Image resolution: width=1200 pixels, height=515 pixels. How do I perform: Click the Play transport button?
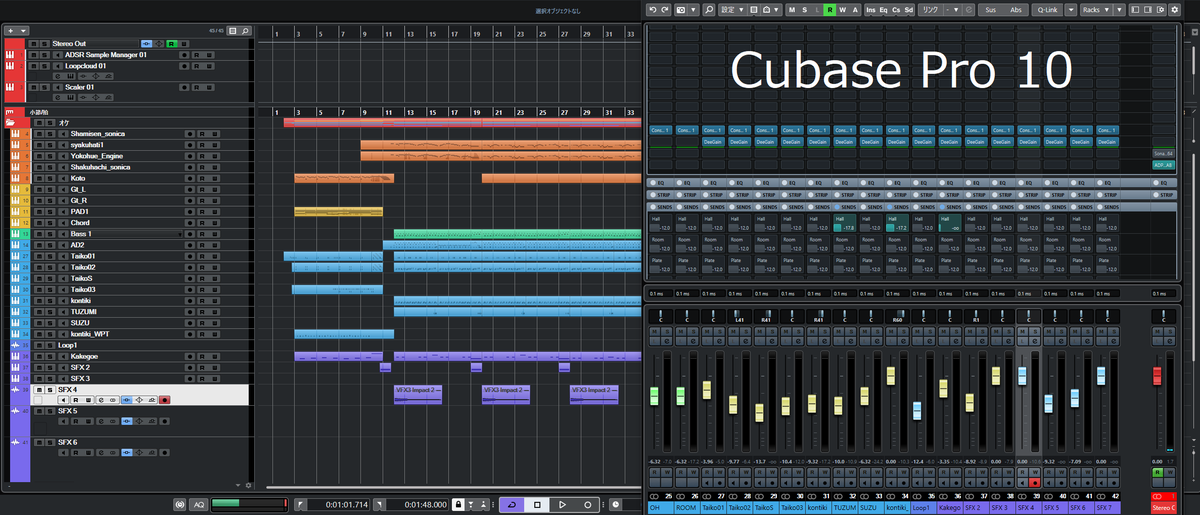[562, 505]
